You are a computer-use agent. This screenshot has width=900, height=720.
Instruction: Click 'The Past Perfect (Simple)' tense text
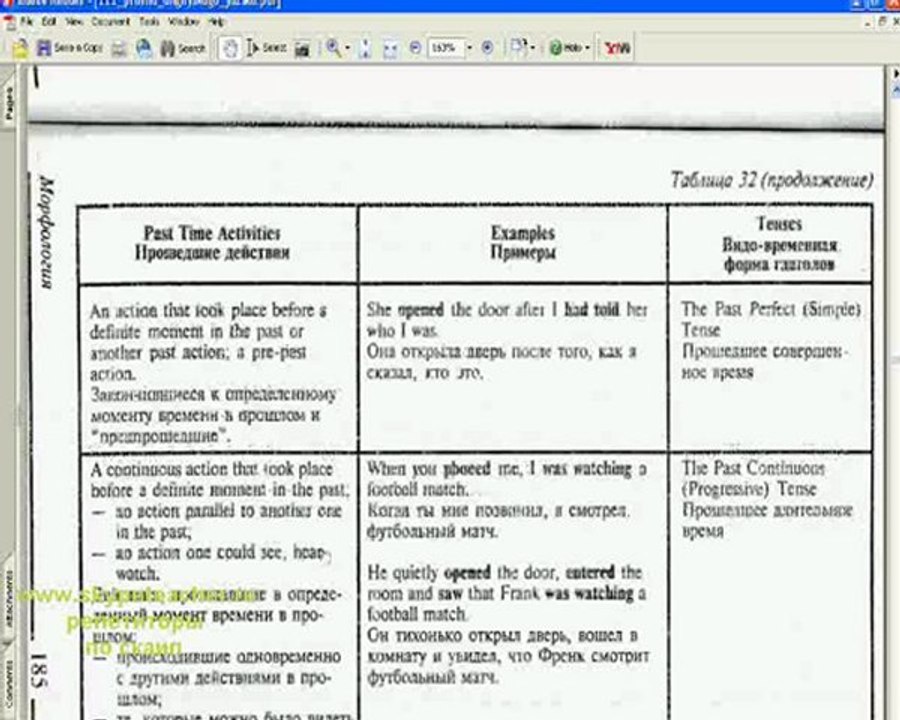point(771,309)
